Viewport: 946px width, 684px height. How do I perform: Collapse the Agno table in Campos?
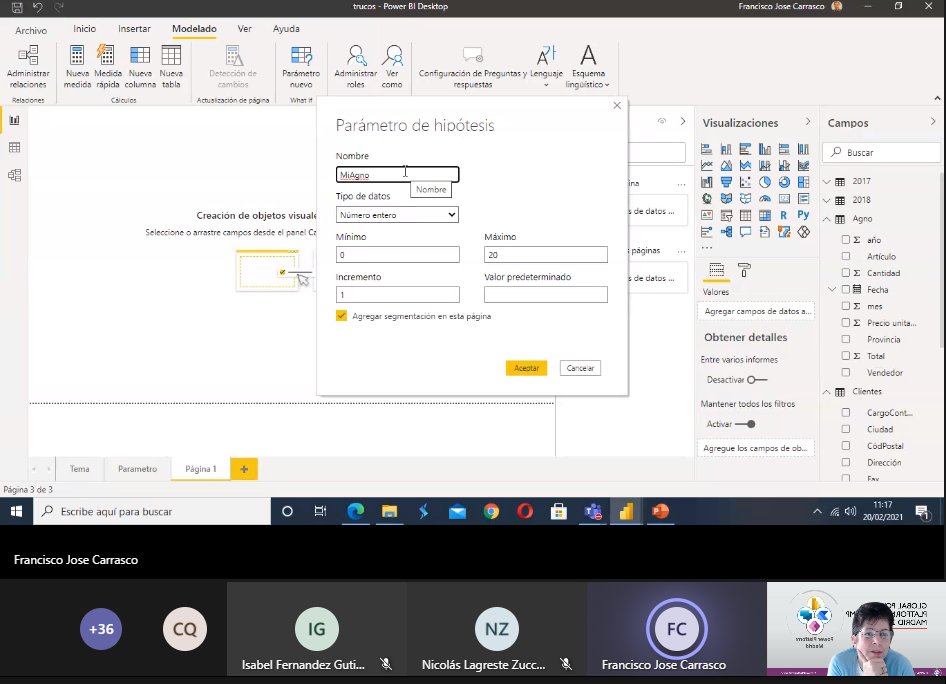827,218
